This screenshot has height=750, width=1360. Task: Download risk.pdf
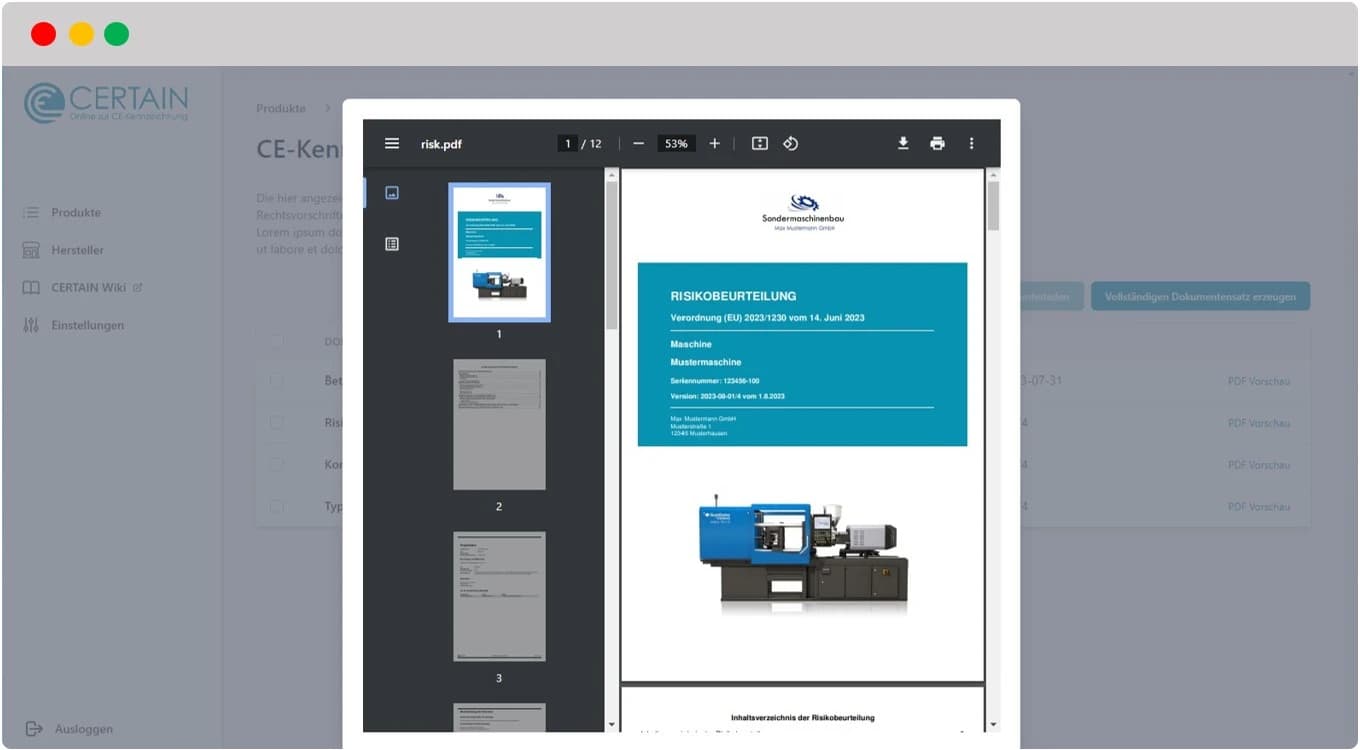coord(903,144)
